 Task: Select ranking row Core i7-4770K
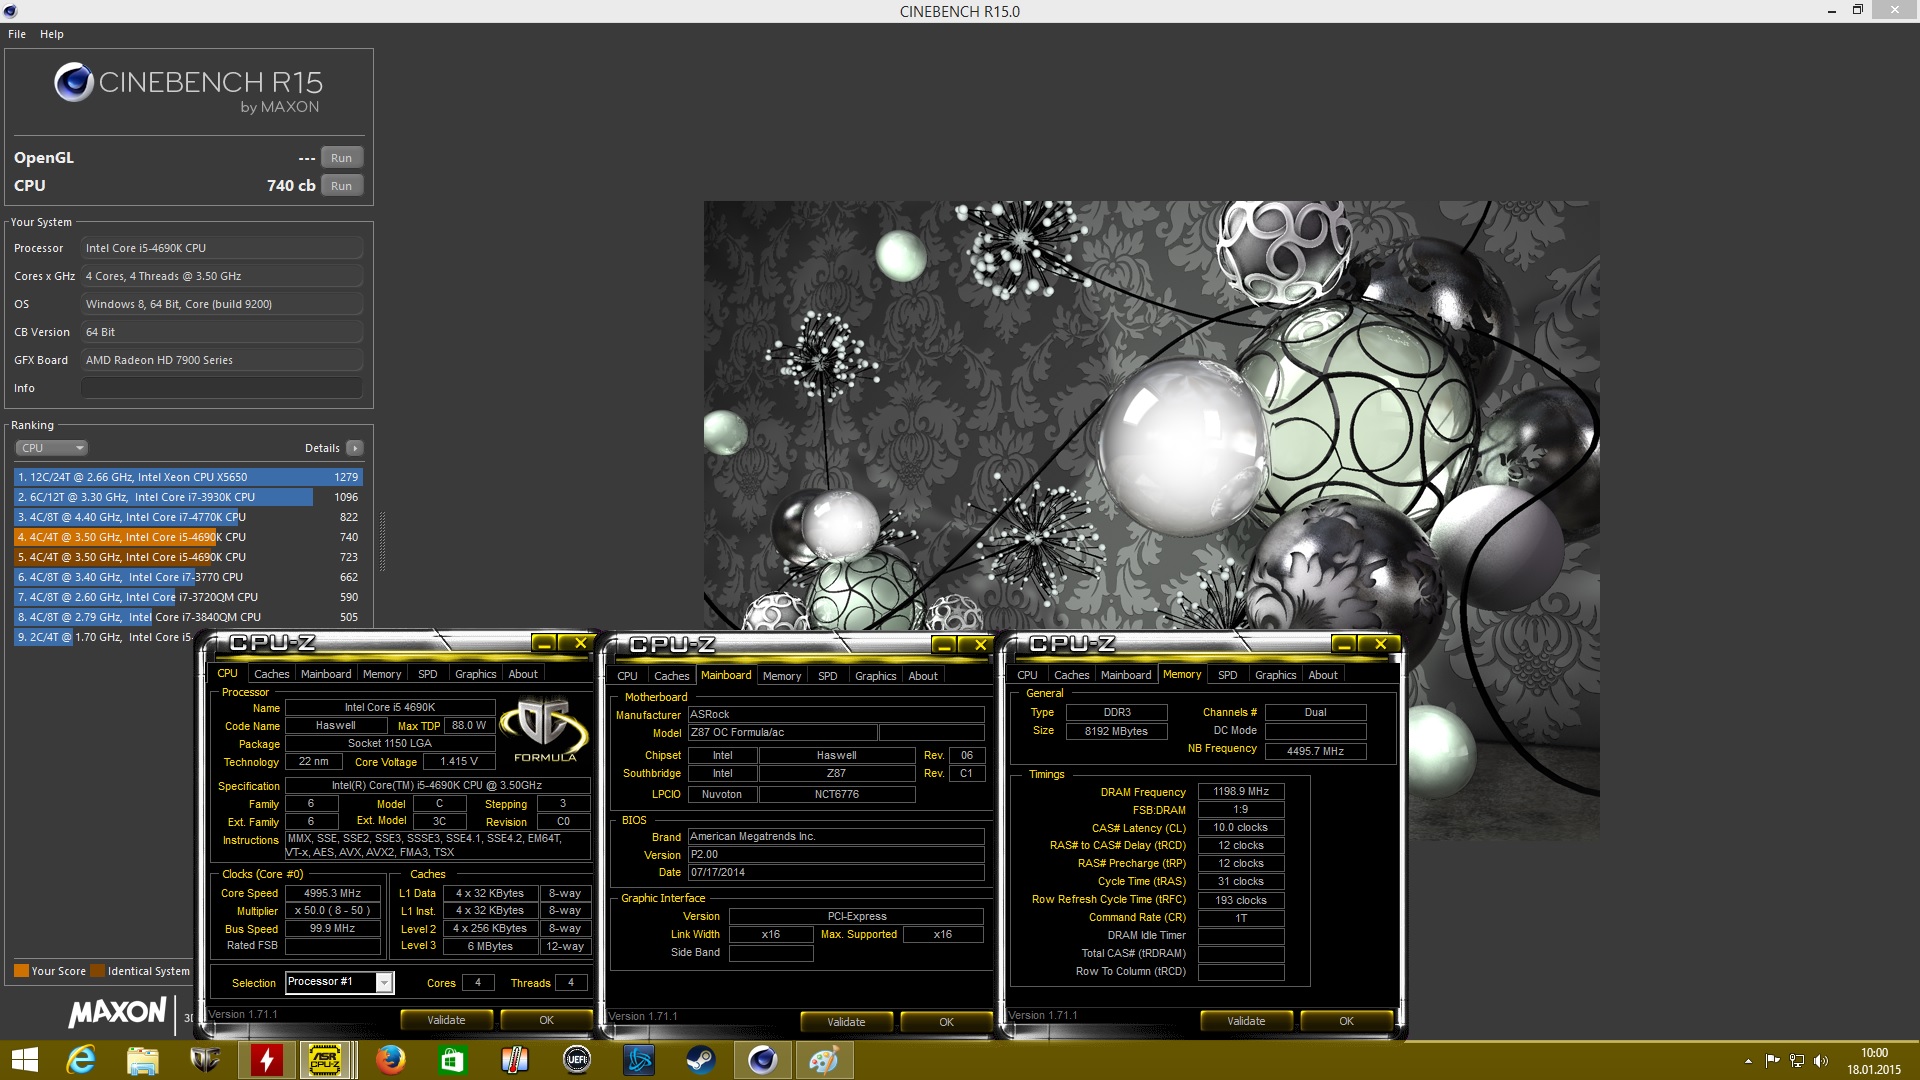tap(188, 517)
